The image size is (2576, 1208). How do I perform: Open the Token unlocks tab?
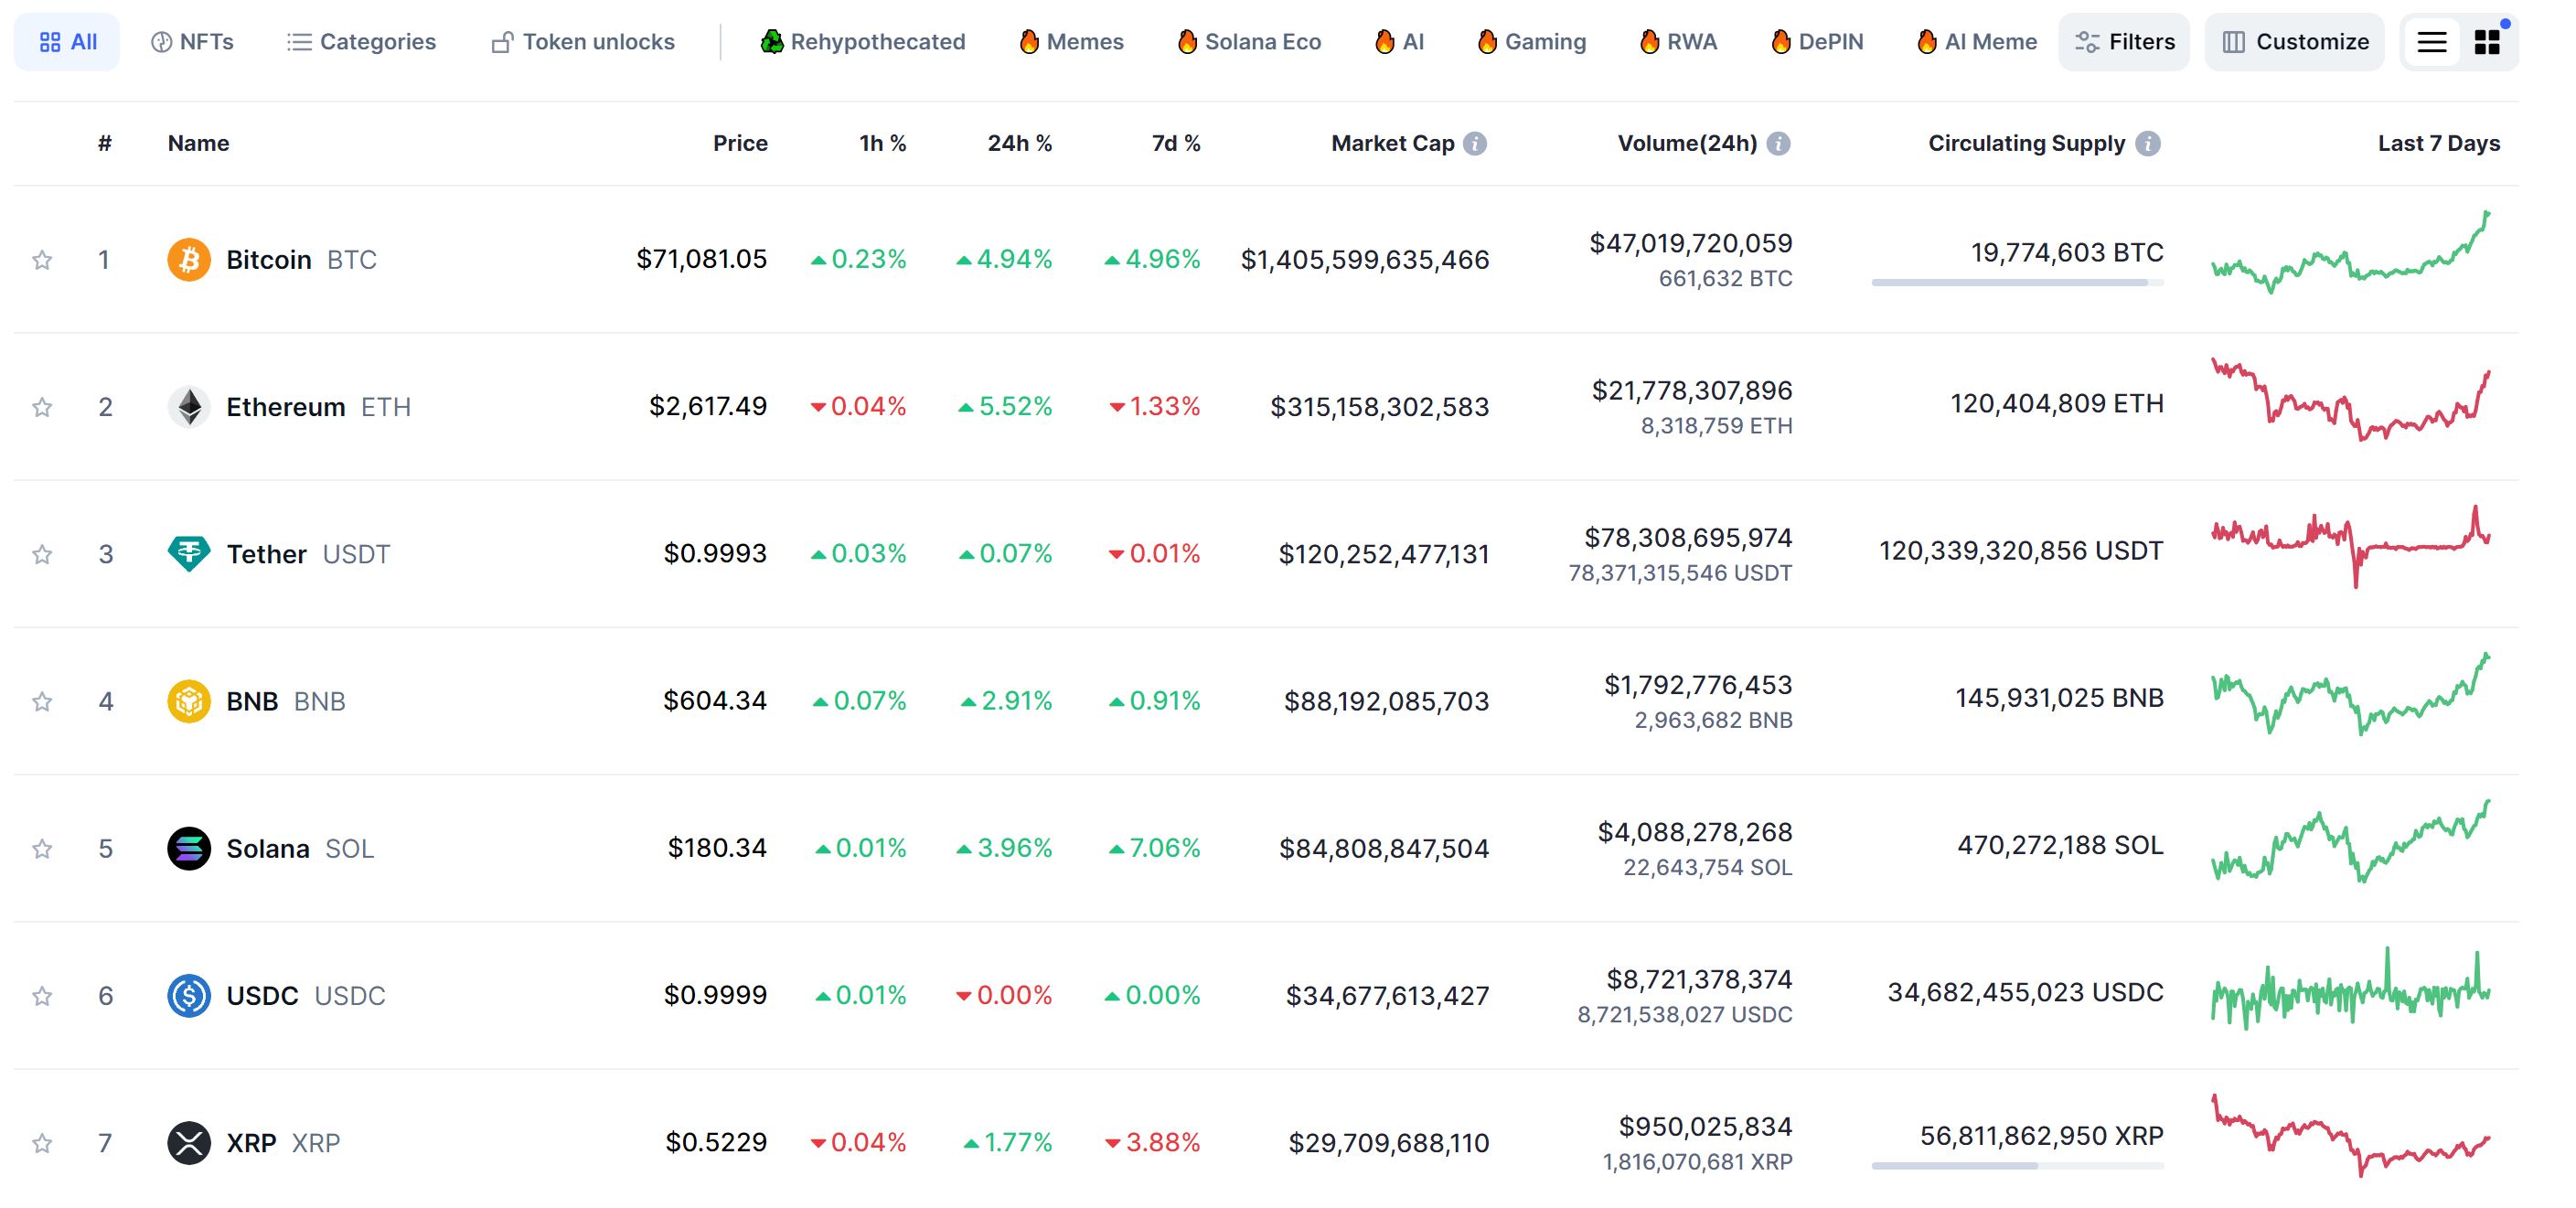point(583,42)
